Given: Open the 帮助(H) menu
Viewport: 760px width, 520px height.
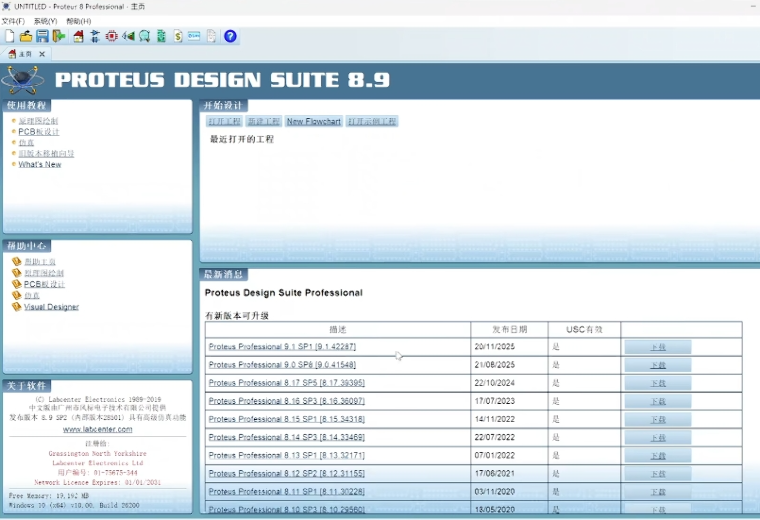Looking at the screenshot, I should point(78,21).
